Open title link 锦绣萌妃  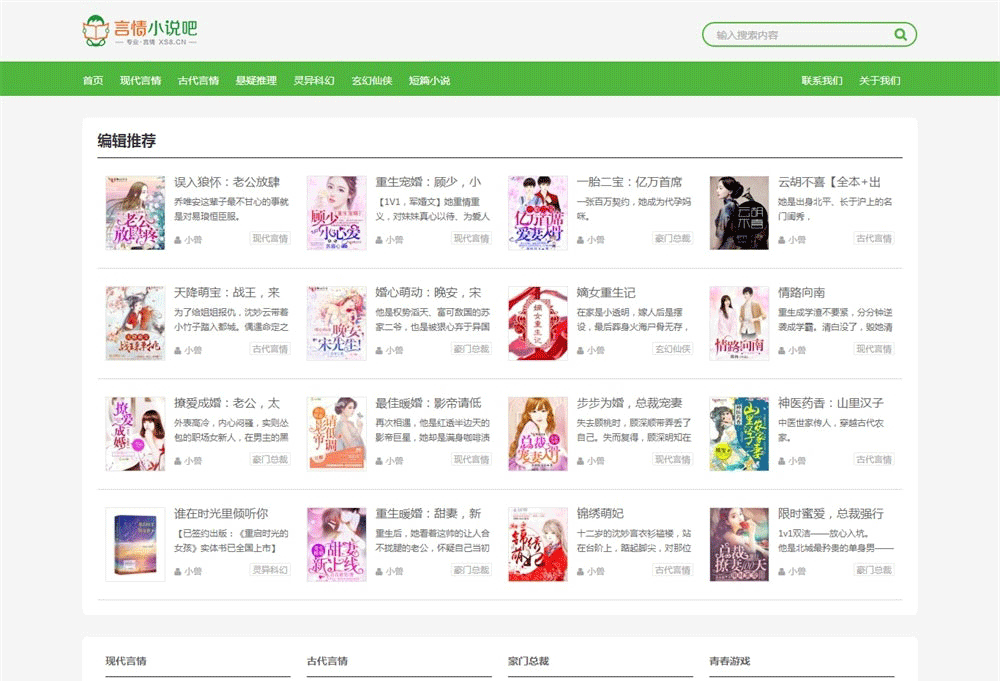(x=600, y=513)
